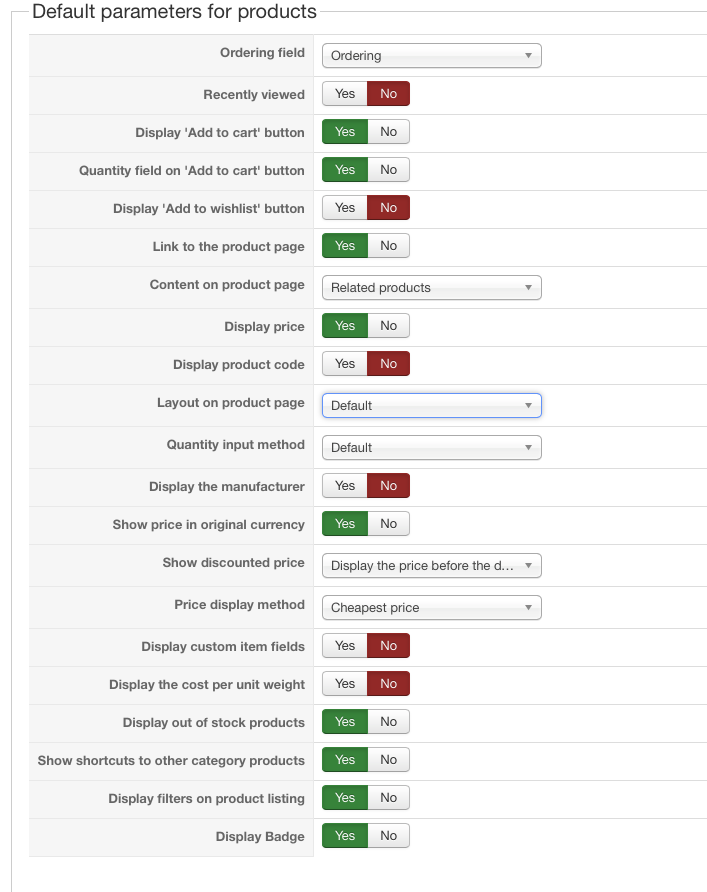Open Quantity input method dropdown
The width and height of the screenshot is (707, 892).
pos(431,448)
